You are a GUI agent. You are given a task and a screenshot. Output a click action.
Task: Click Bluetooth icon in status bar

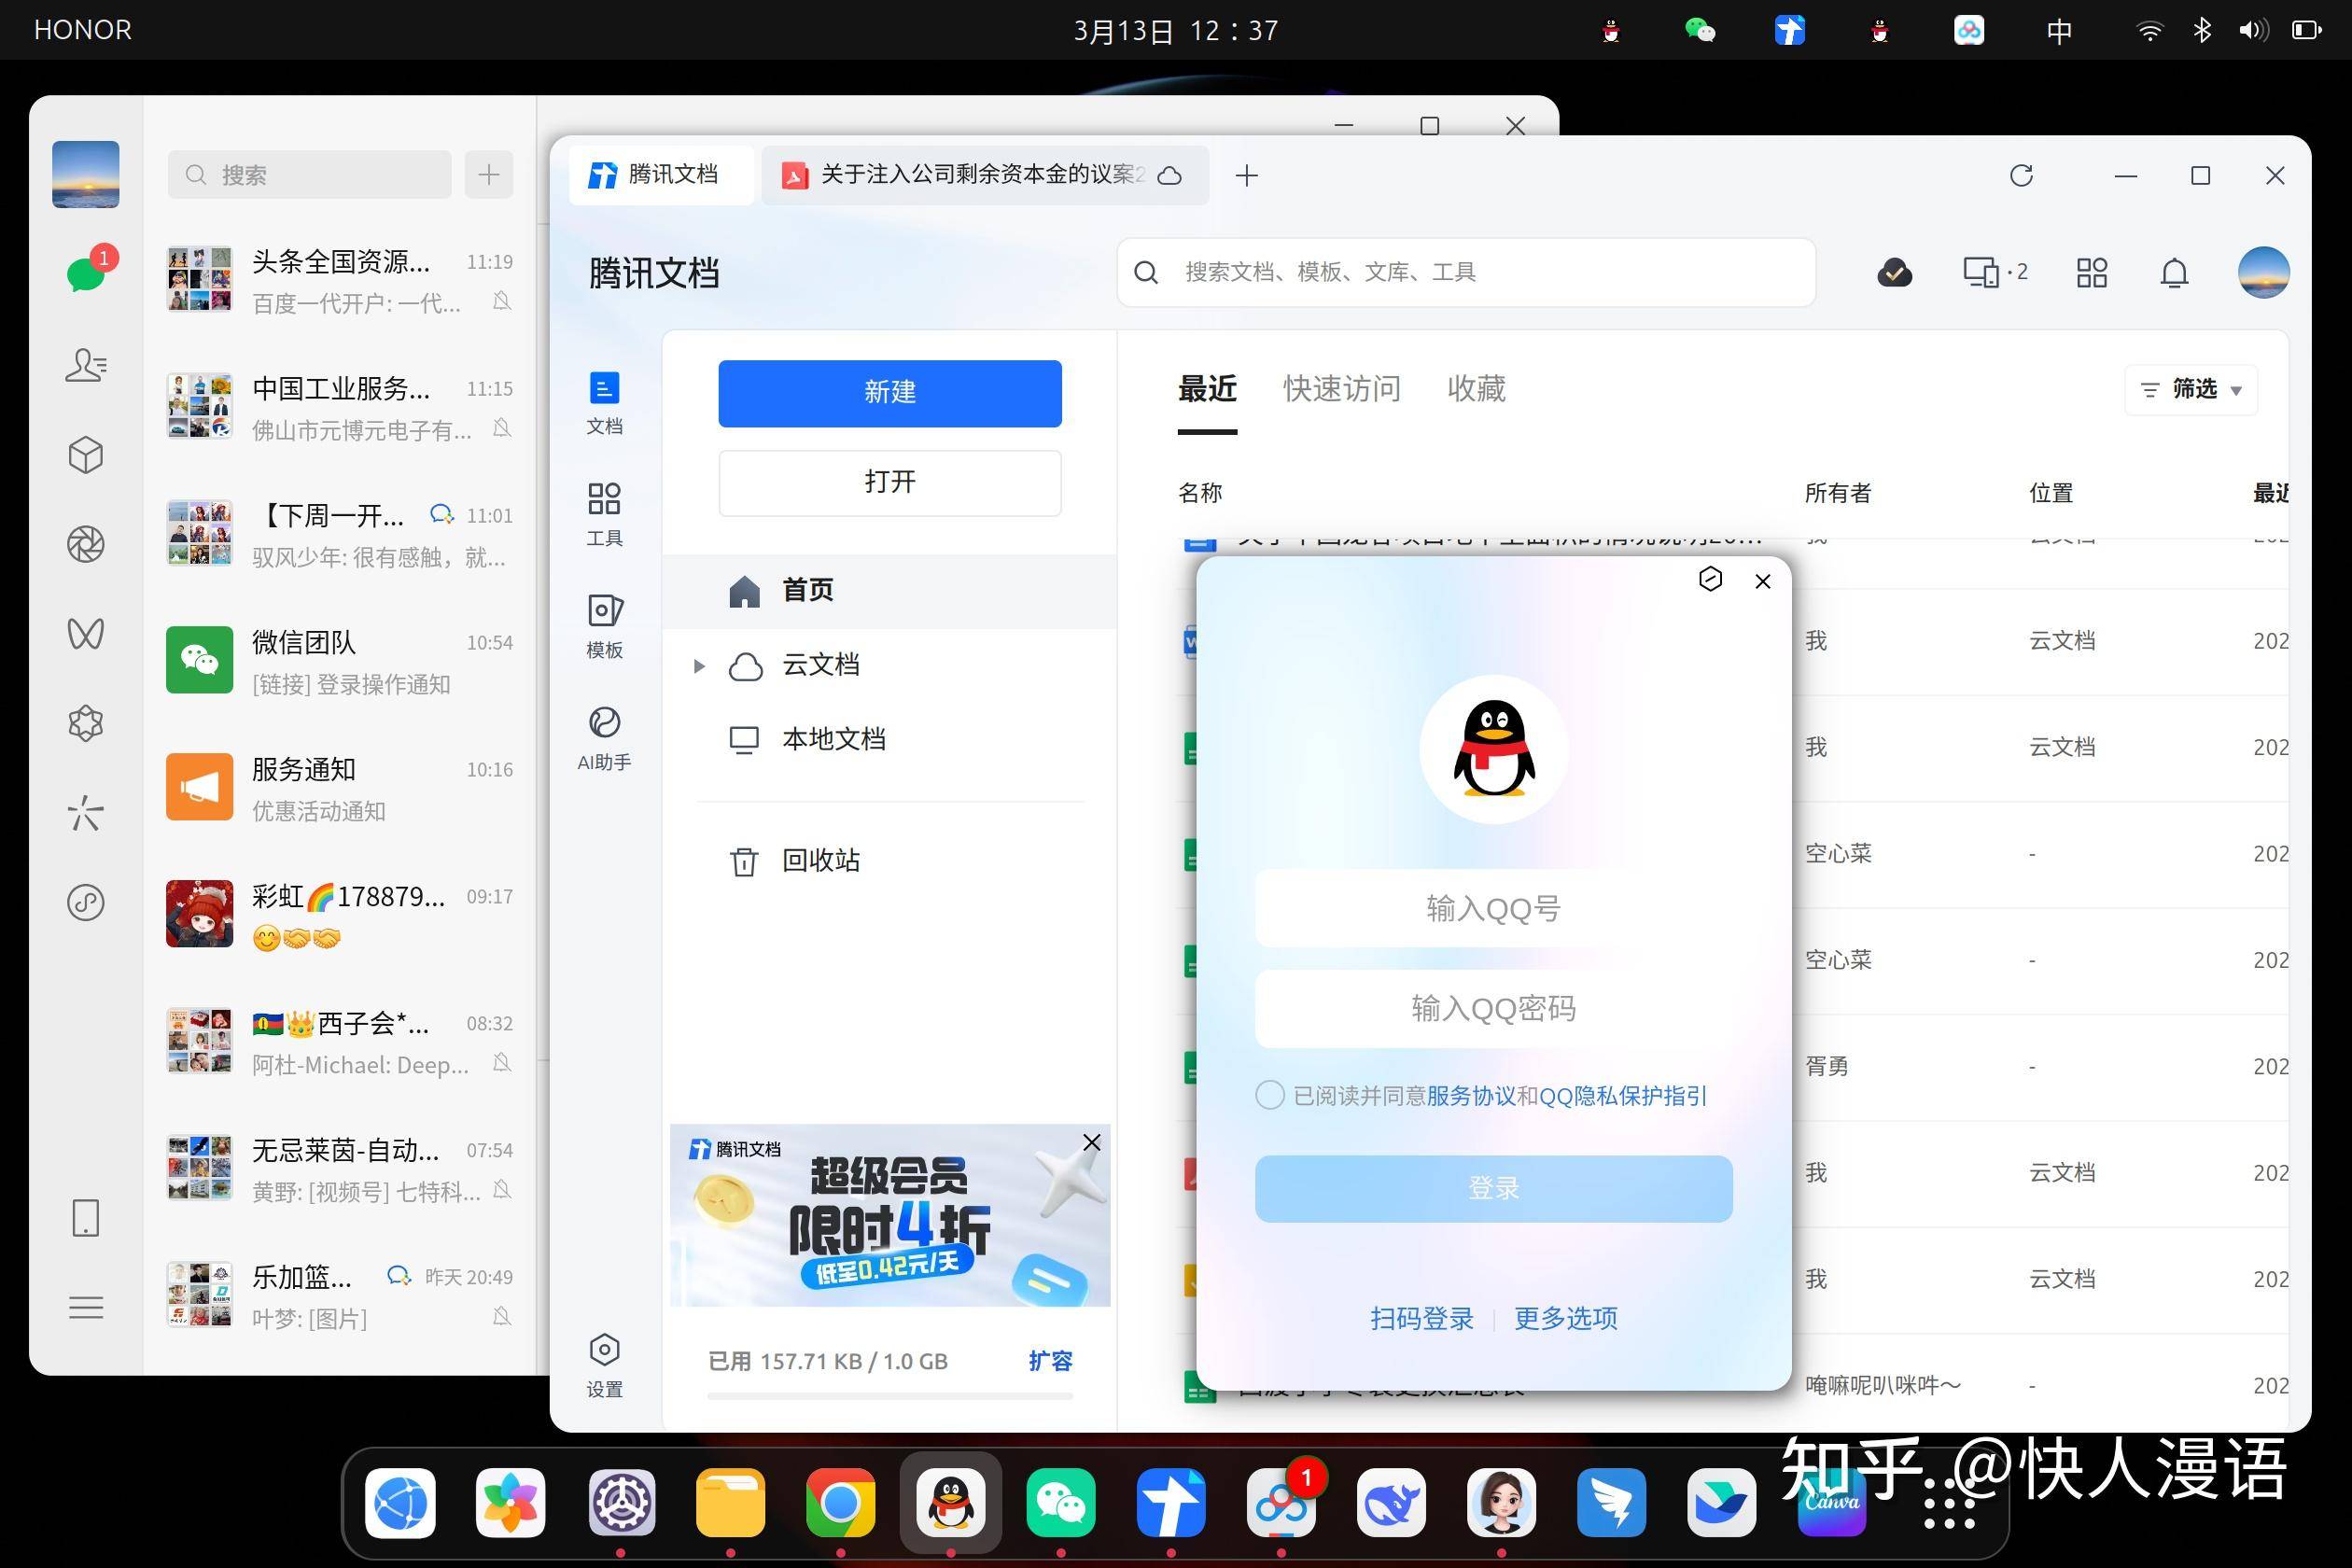coord(2202,30)
